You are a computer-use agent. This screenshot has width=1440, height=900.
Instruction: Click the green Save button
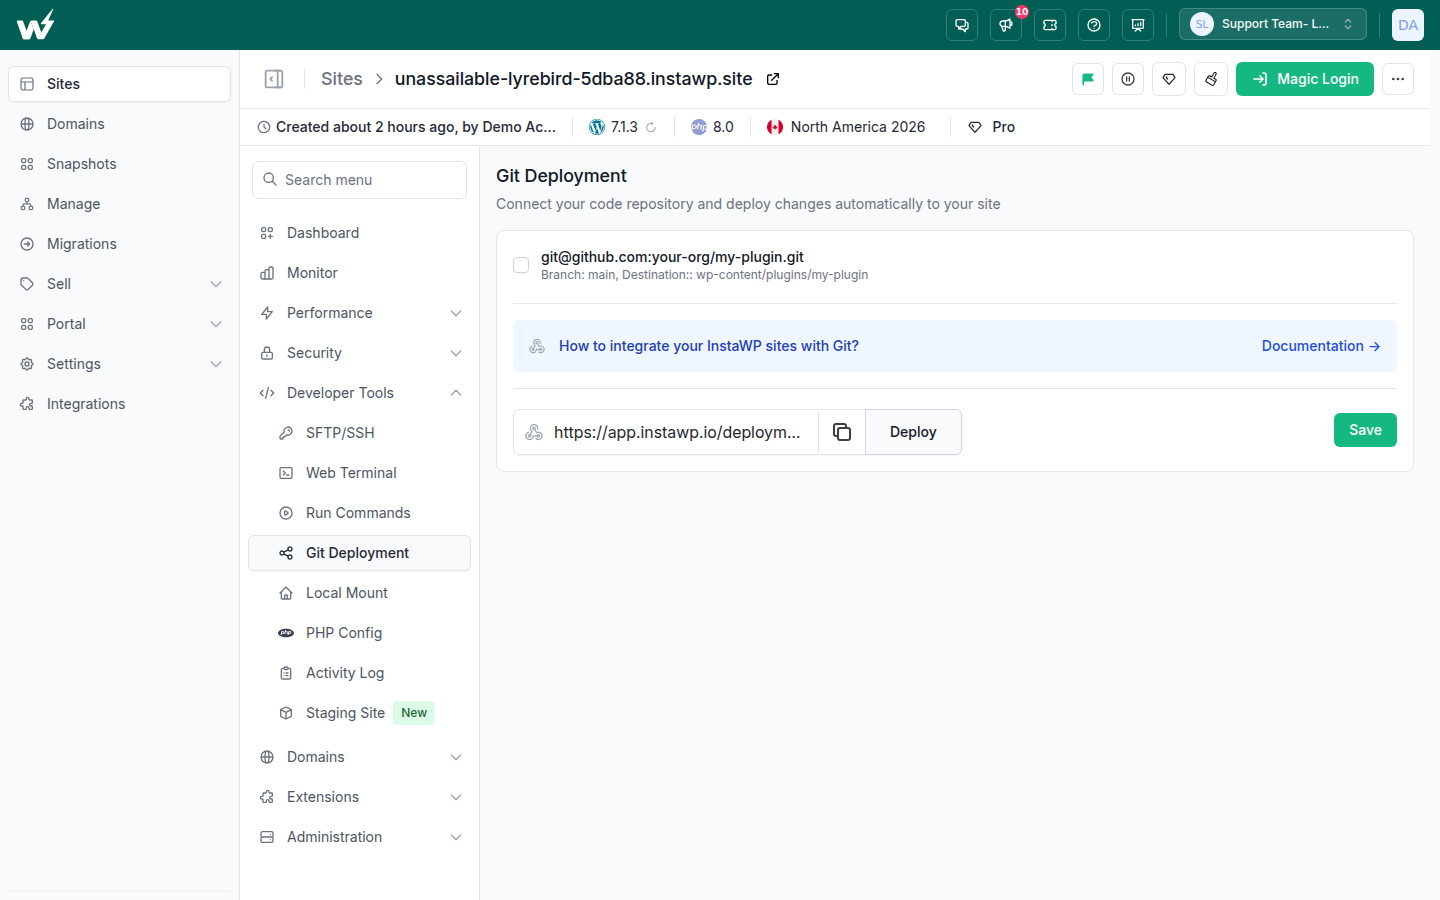coord(1365,430)
